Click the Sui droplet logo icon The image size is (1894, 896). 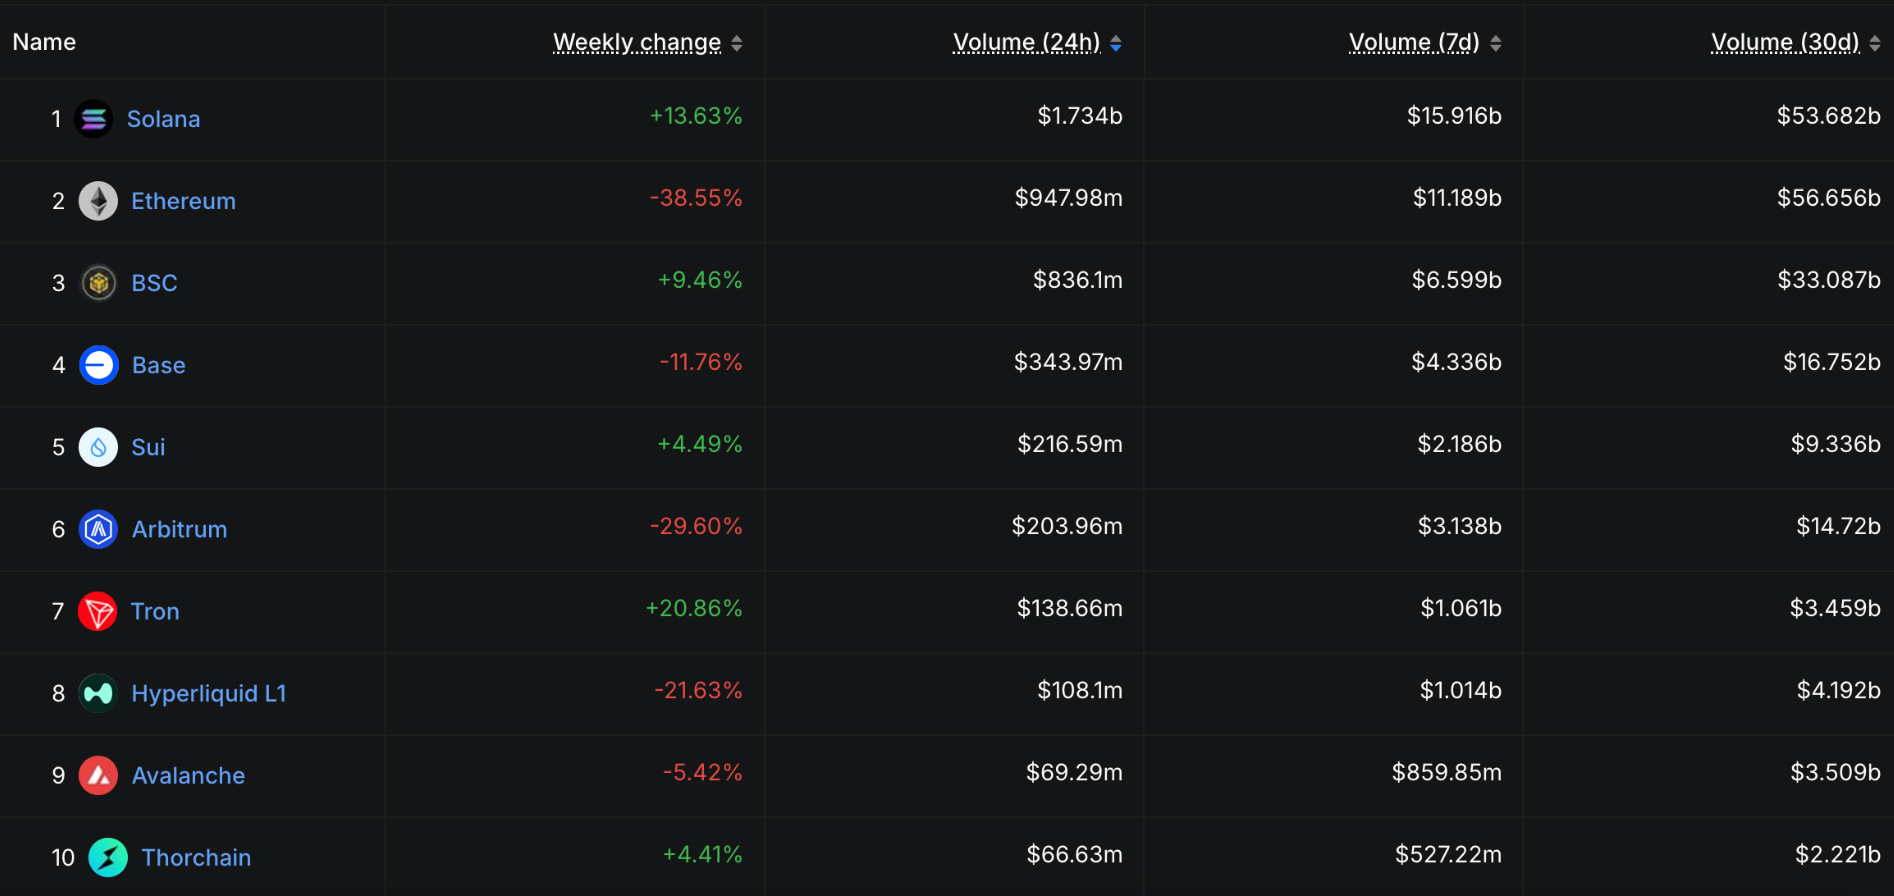tap(98, 447)
